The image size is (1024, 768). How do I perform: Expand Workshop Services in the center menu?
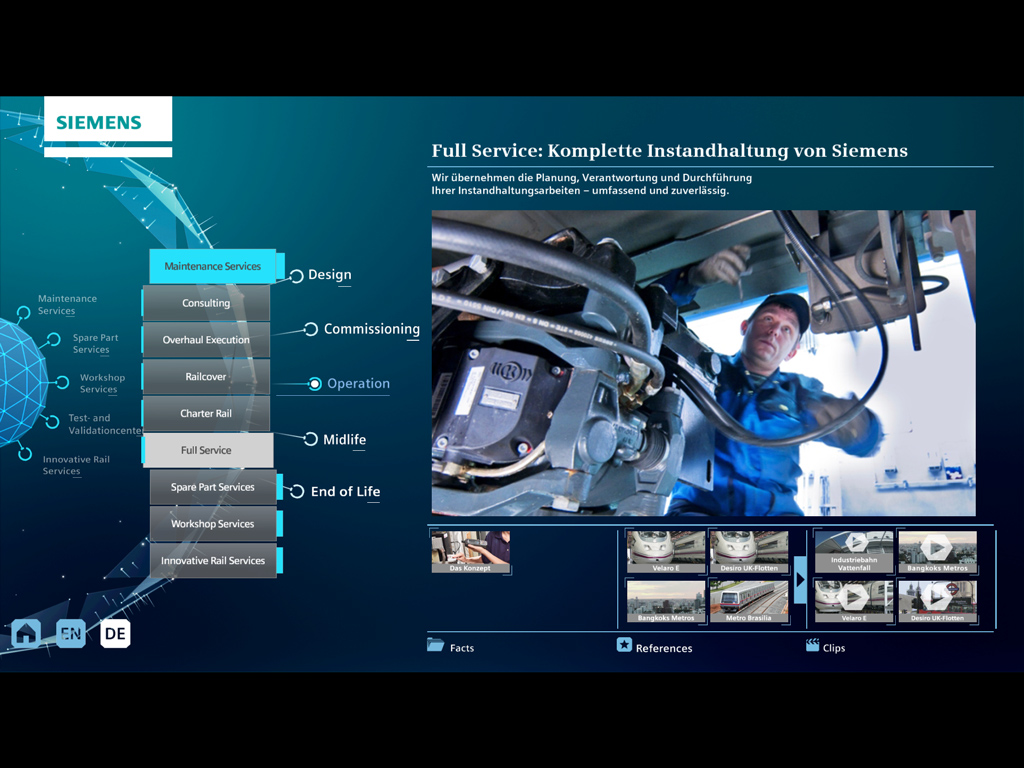(213, 524)
